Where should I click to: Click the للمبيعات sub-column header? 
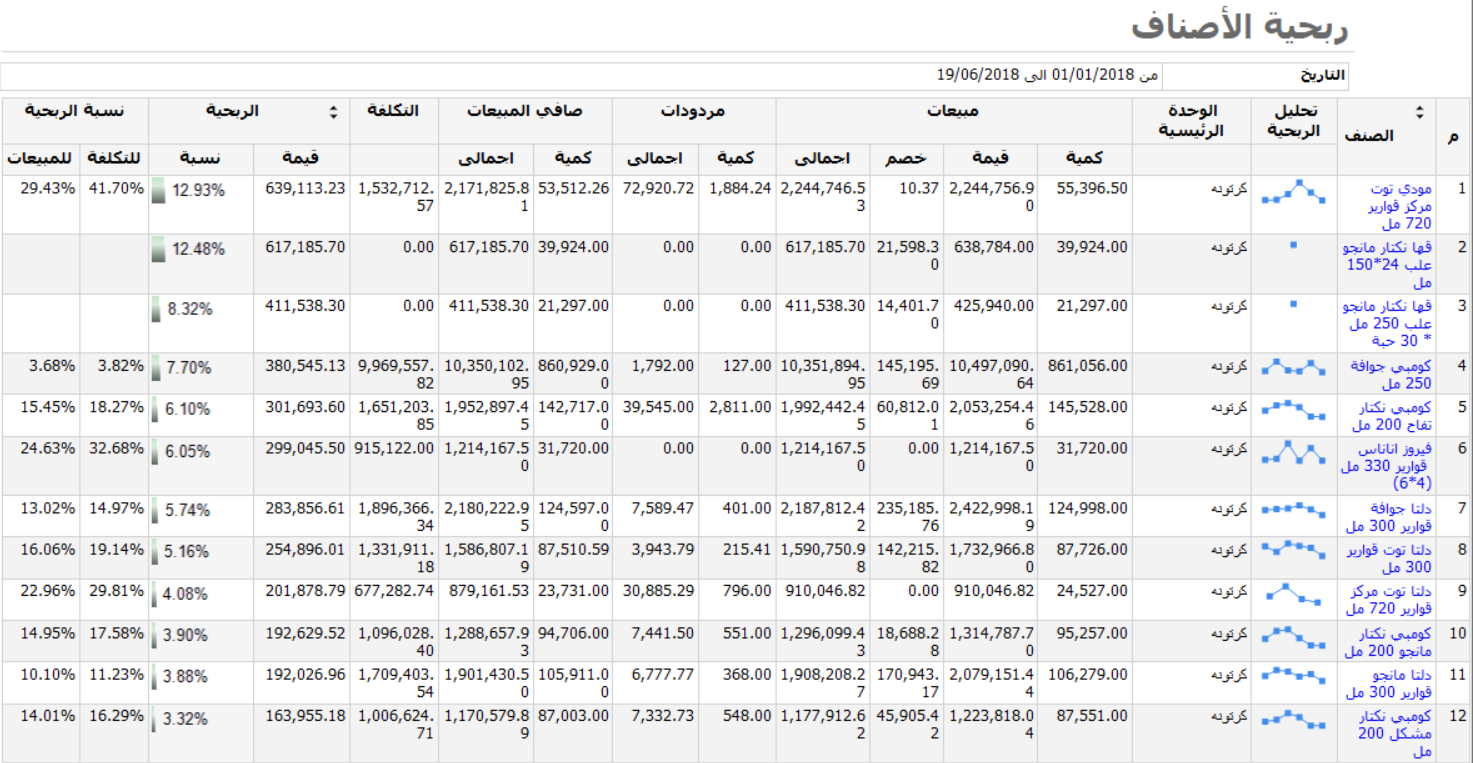(x=39, y=157)
